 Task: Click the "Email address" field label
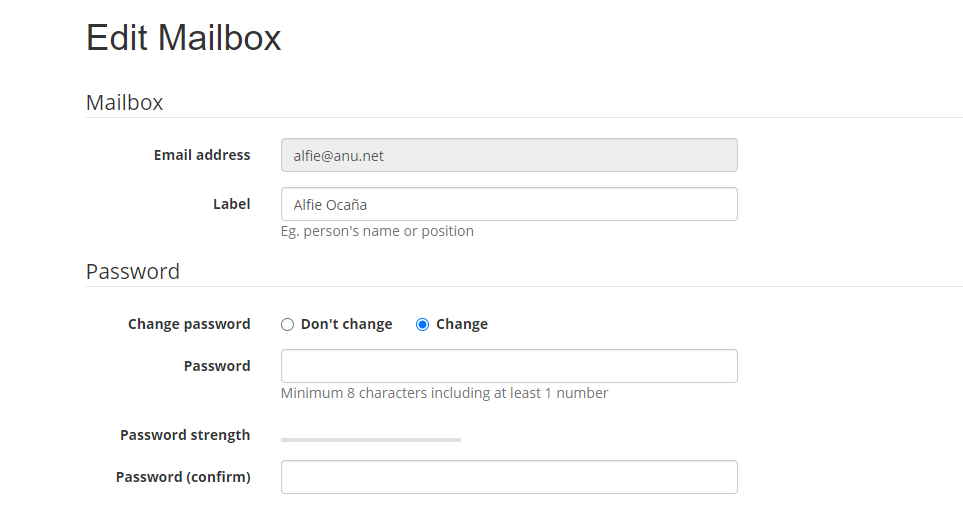(x=202, y=155)
